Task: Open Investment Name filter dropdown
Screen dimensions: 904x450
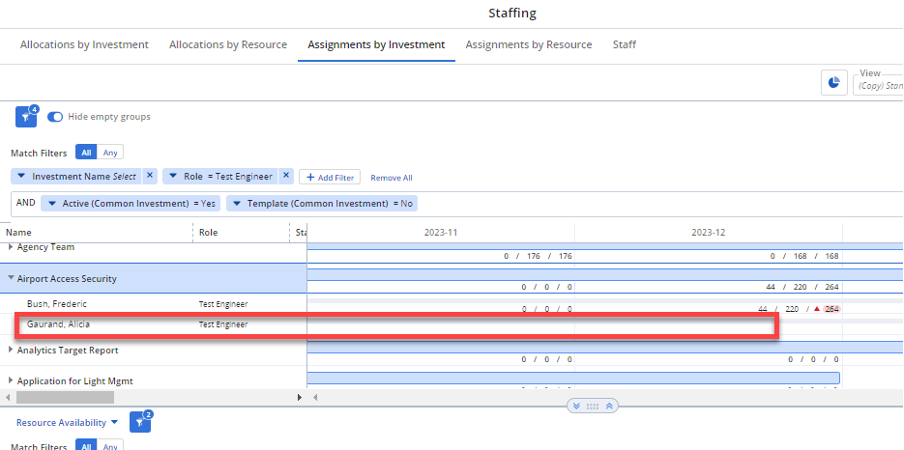Action: coord(21,176)
